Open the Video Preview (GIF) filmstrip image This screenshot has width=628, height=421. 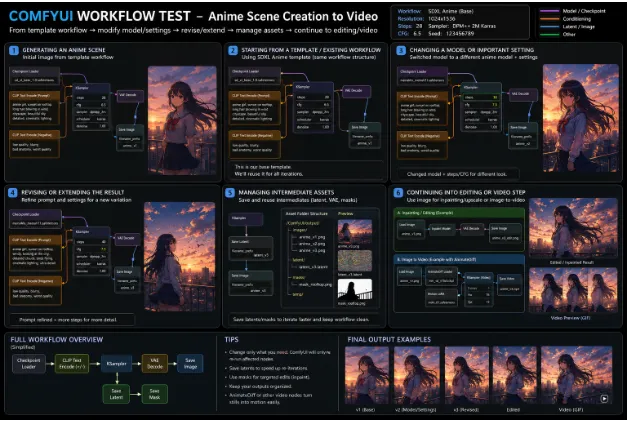pyautogui.click(x=573, y=290)
